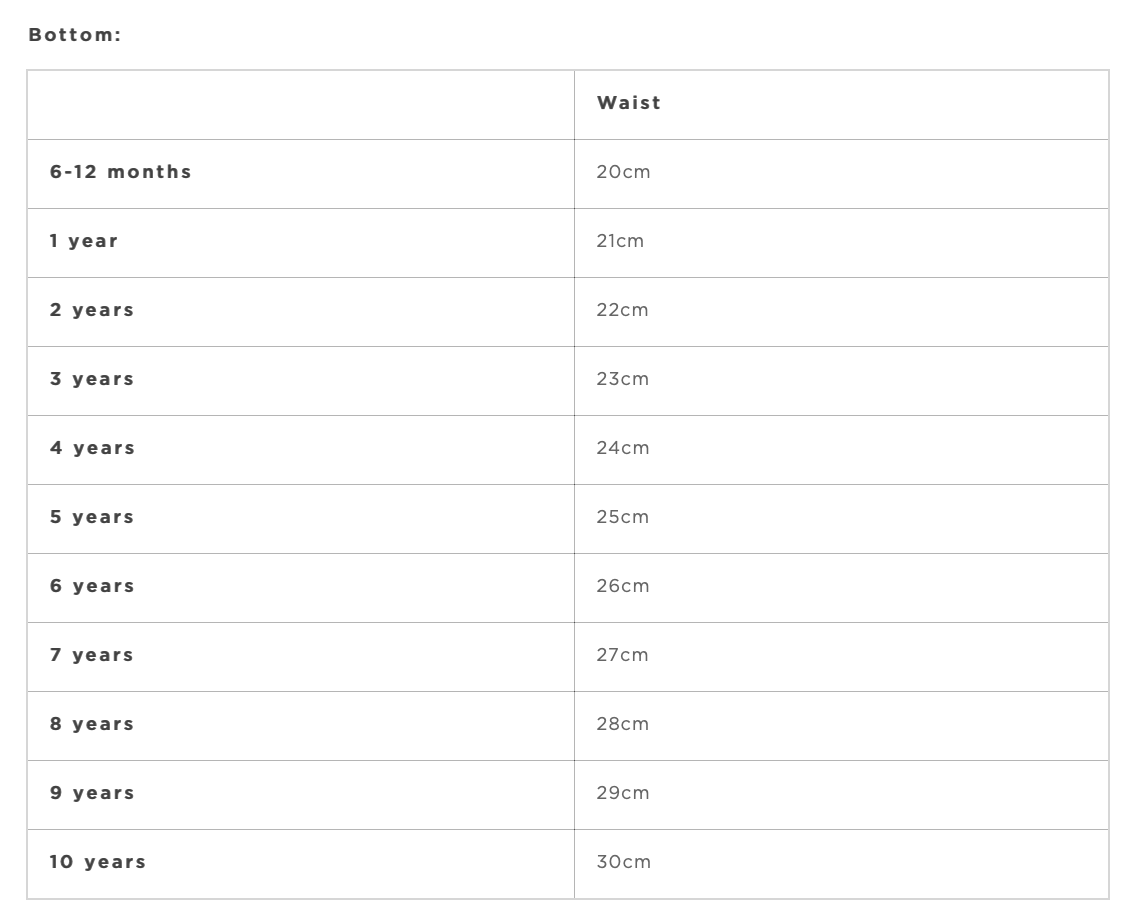
Task: Select the 29cm waist measurement
Action: (623, 793)
